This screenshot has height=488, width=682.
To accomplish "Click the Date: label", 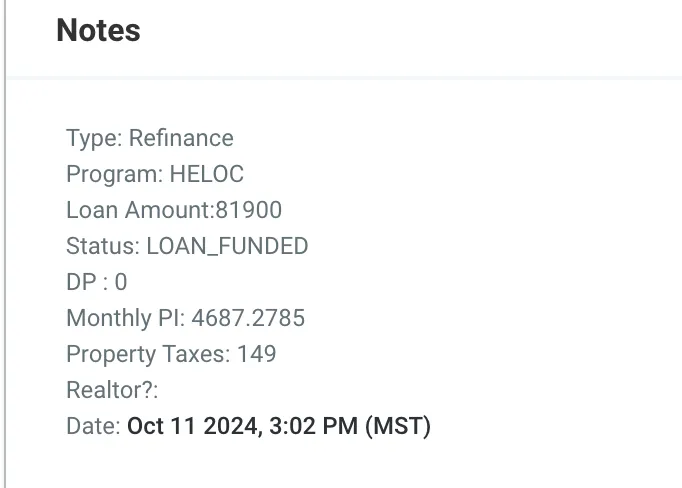I will (93, 426).
